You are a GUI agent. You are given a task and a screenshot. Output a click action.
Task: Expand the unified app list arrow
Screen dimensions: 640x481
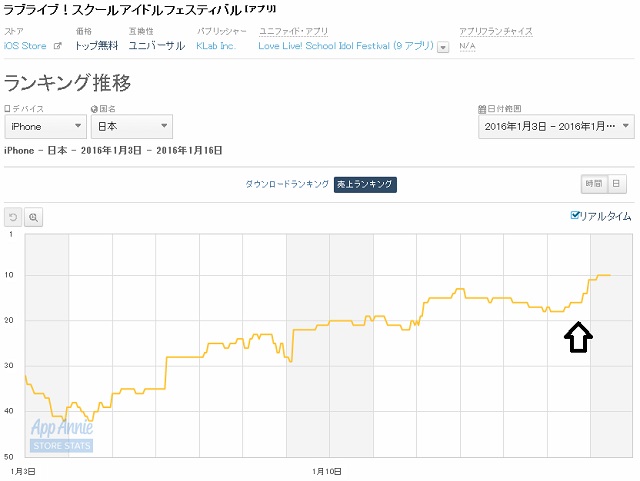443,47
